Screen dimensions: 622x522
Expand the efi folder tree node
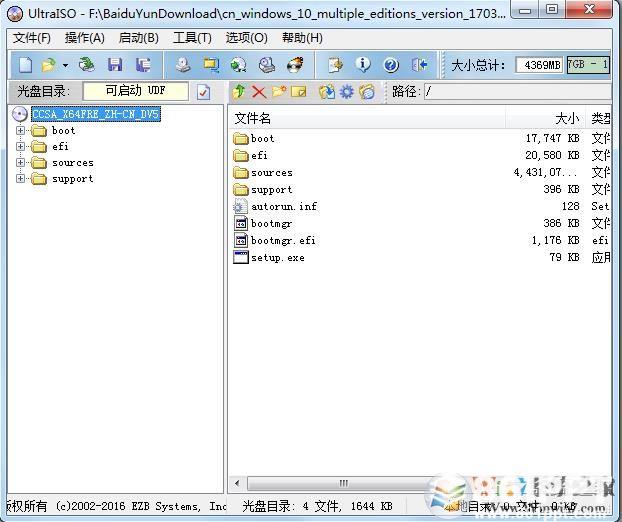pyautogui.click(x=20, y=146)
